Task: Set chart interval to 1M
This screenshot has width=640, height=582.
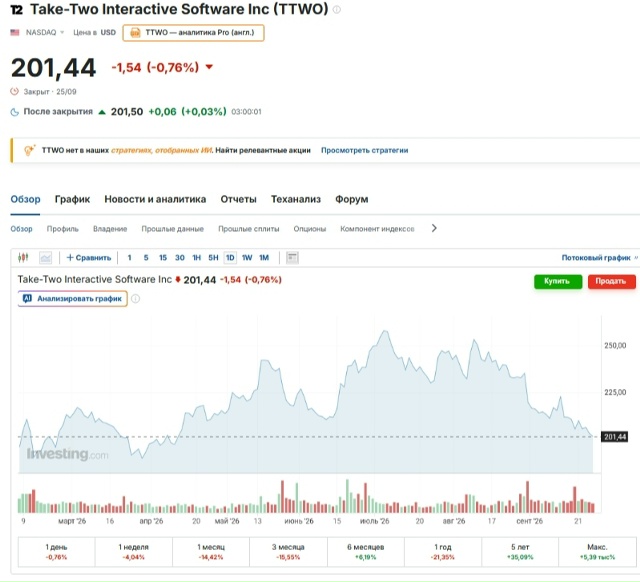Action: [264, 258]
